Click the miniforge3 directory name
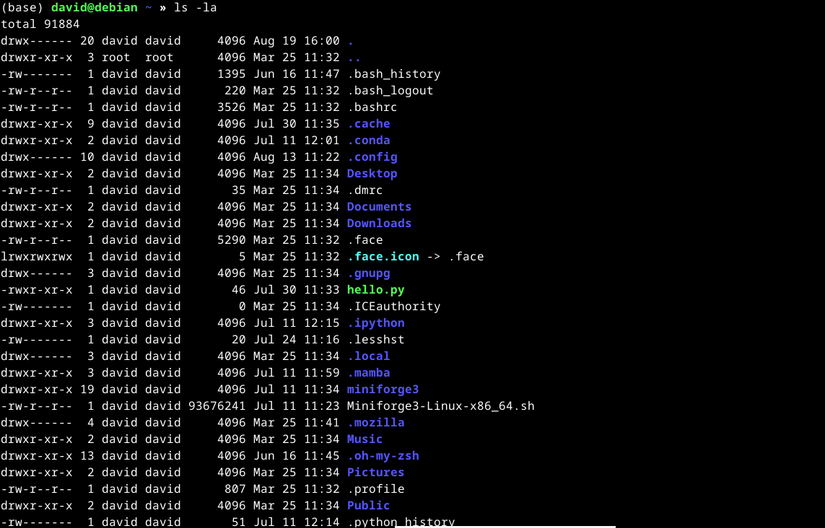 382,390
